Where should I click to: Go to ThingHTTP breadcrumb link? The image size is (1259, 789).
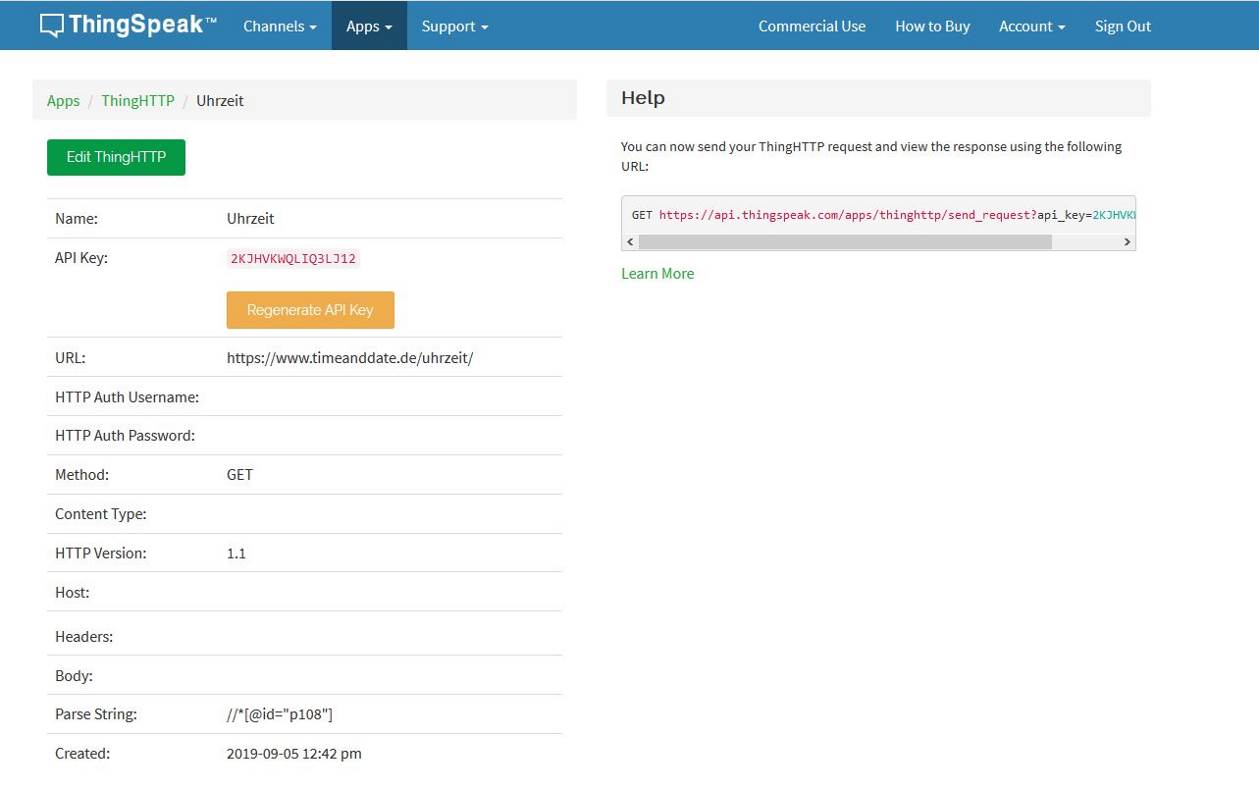point(138,100)
